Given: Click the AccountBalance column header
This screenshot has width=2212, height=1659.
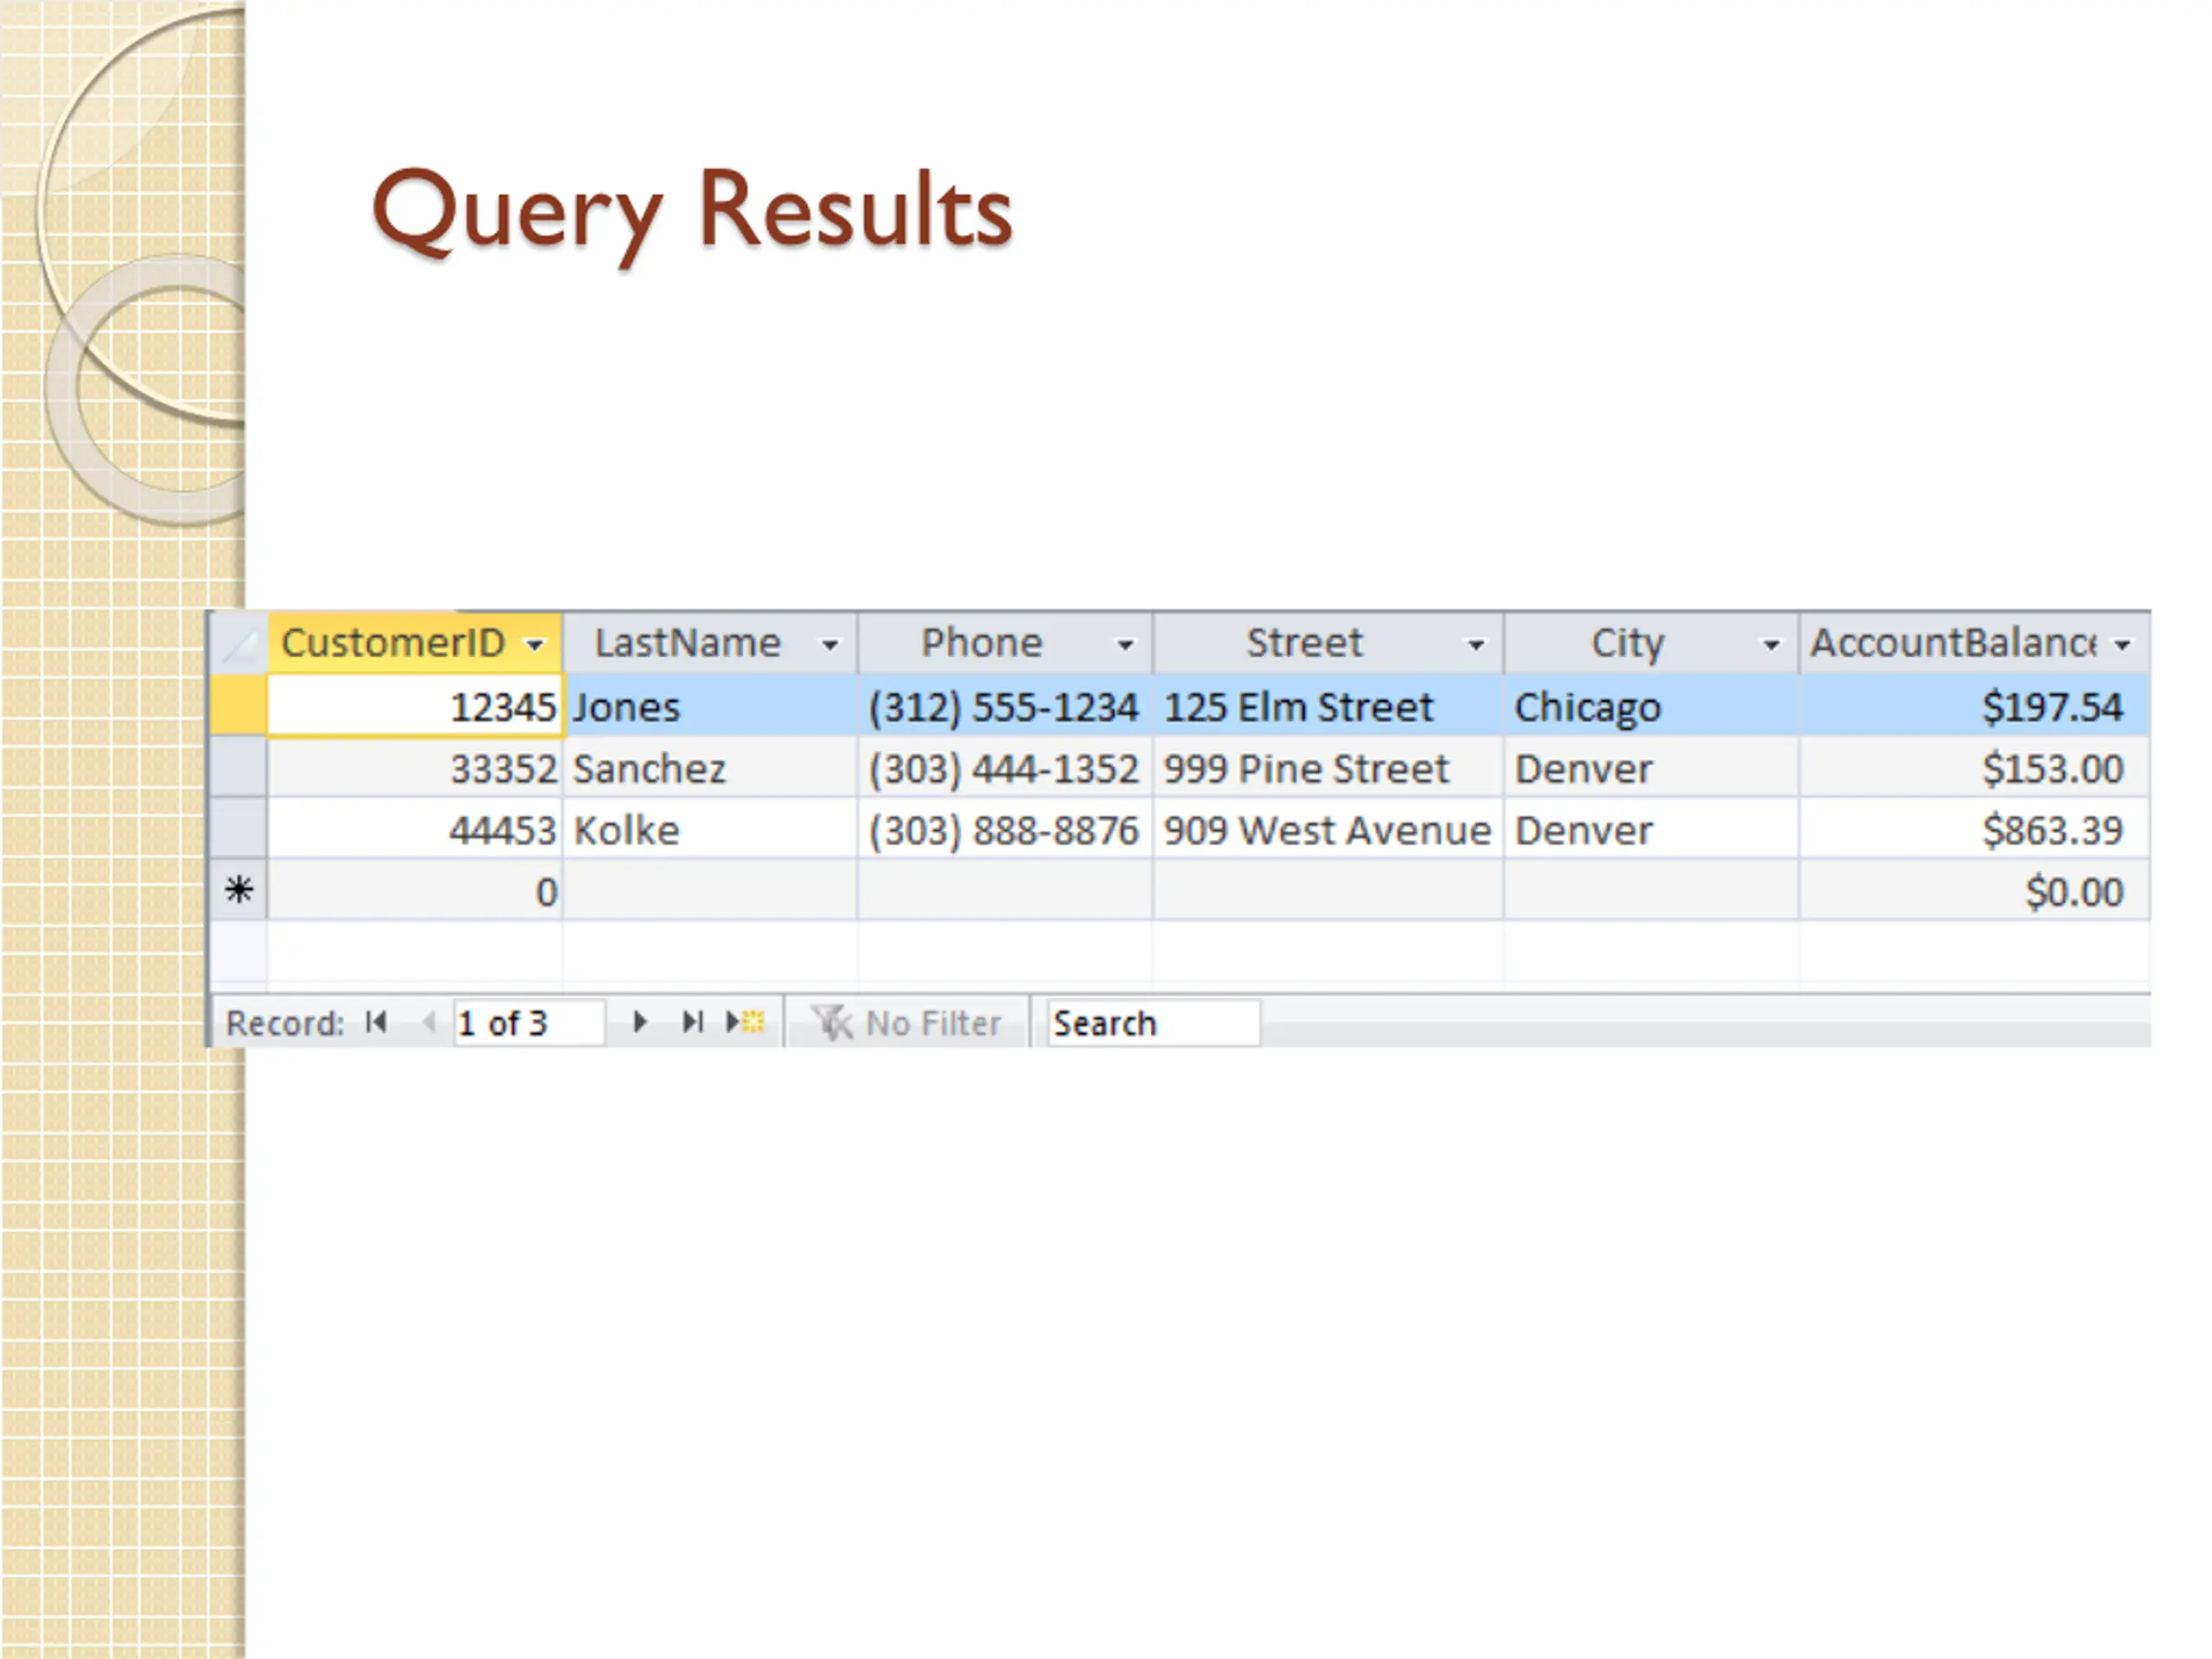Looking at the screenshot, I should 1975,643.
